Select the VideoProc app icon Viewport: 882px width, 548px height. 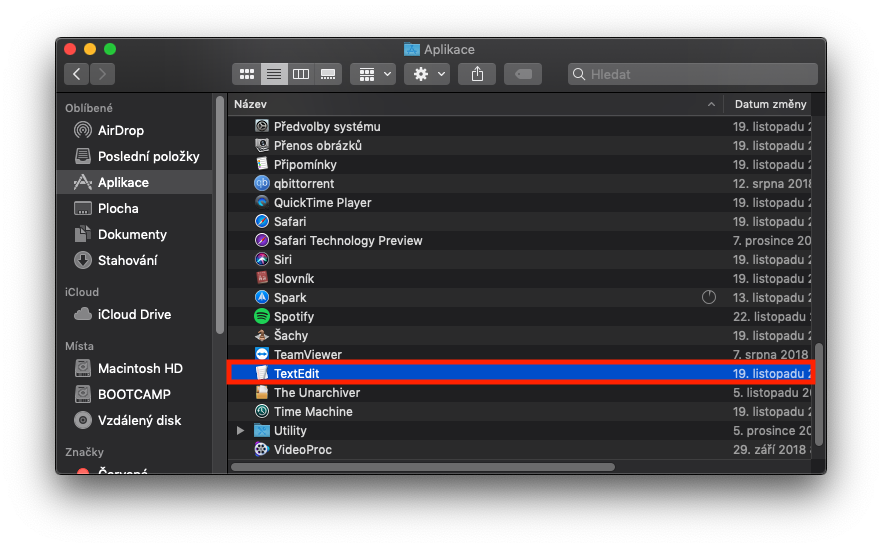click(262, 449)
